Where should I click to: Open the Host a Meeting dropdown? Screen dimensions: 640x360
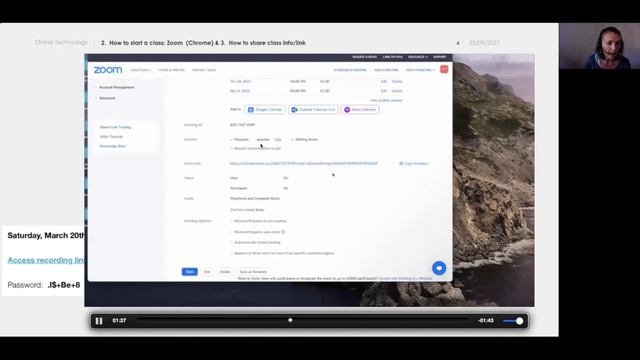point(420,70)
